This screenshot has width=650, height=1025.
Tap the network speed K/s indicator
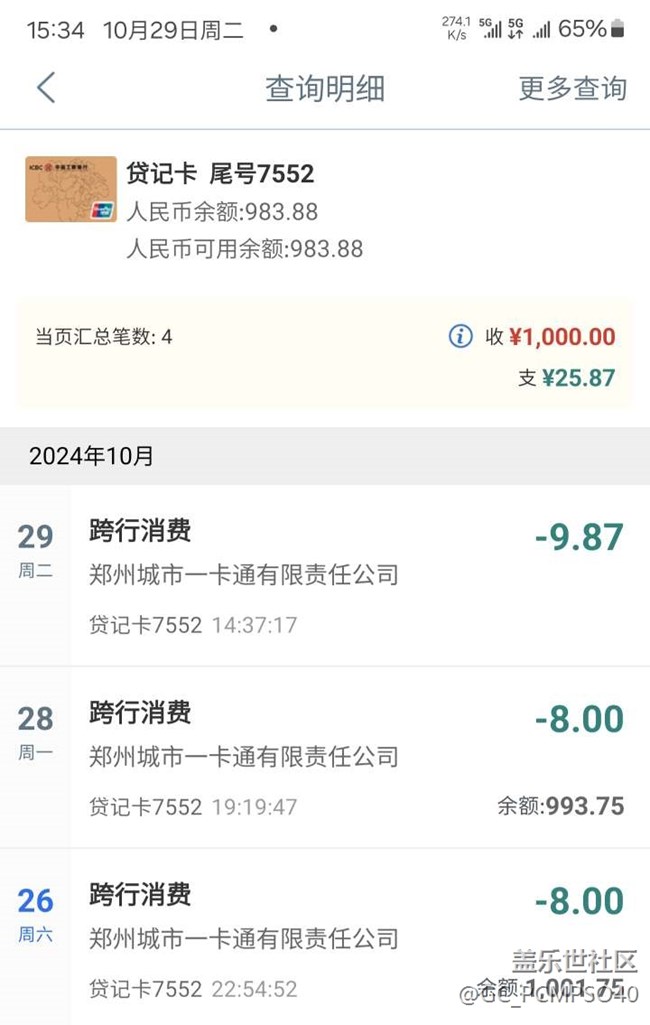click(456, 28)
